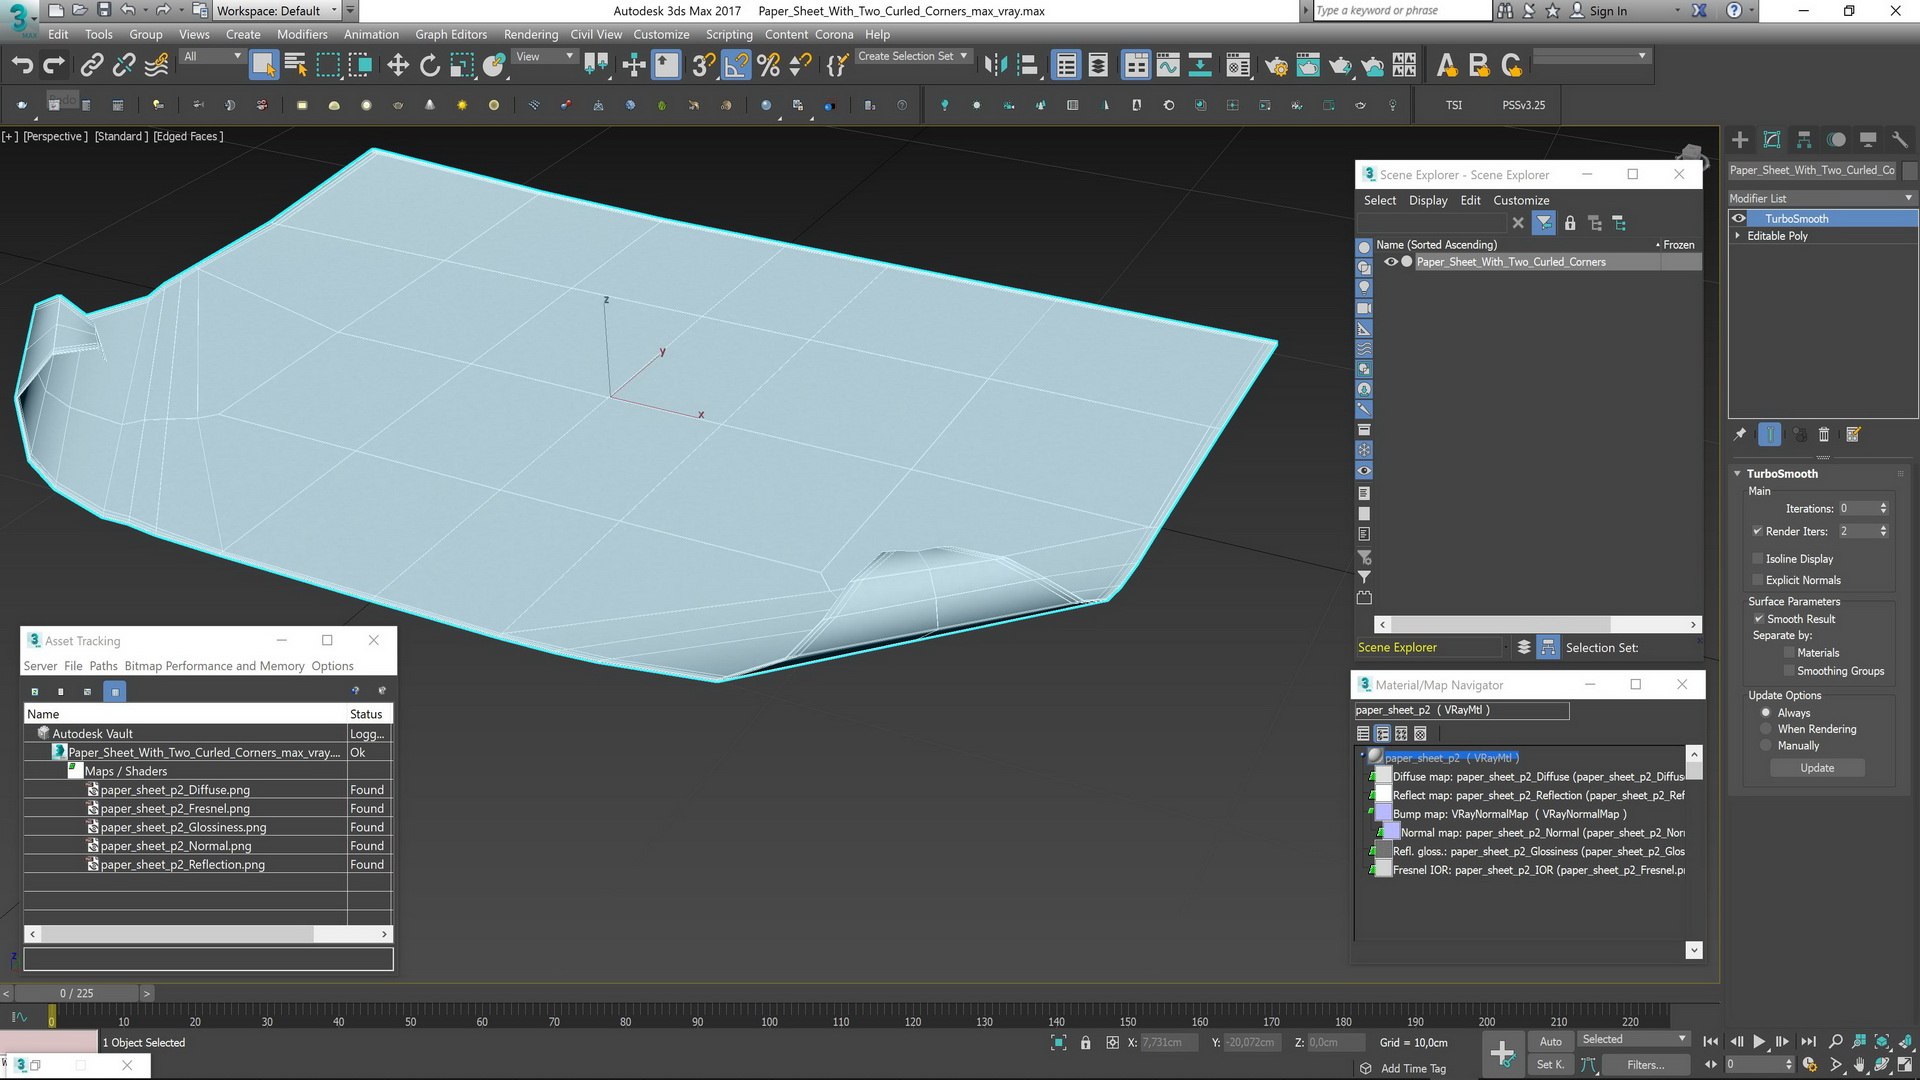Click Remove modifier trash icon
The width and height of the screenshot is (1920, 1080).
[x=1824, y=435]
